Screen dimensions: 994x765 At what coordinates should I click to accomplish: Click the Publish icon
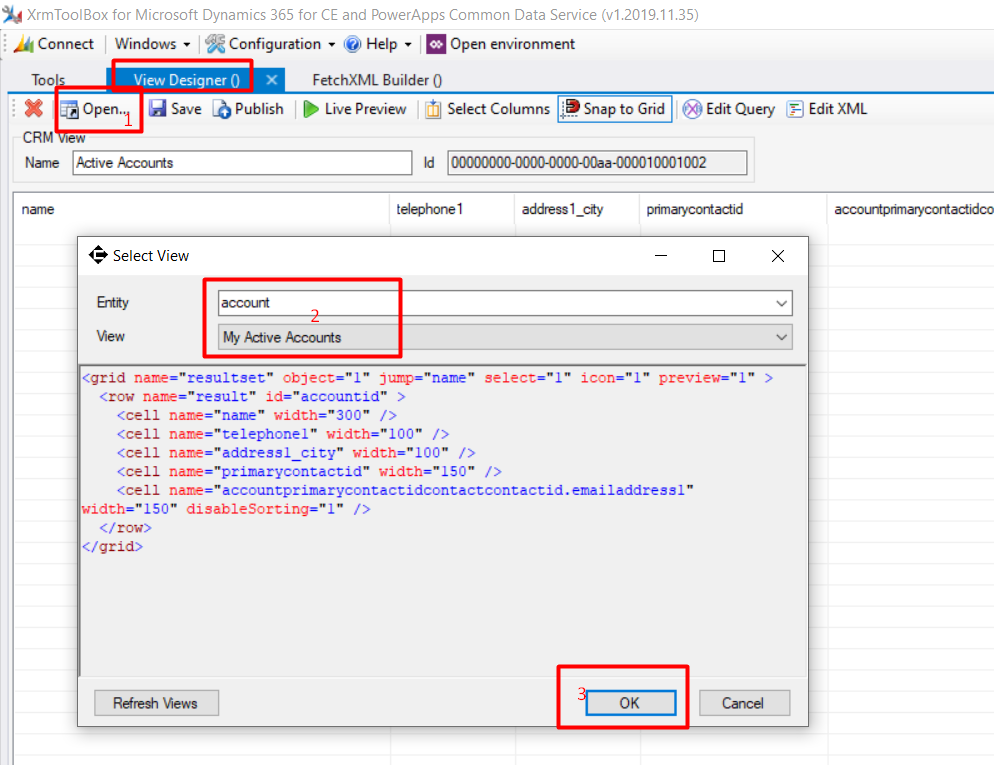222,109
